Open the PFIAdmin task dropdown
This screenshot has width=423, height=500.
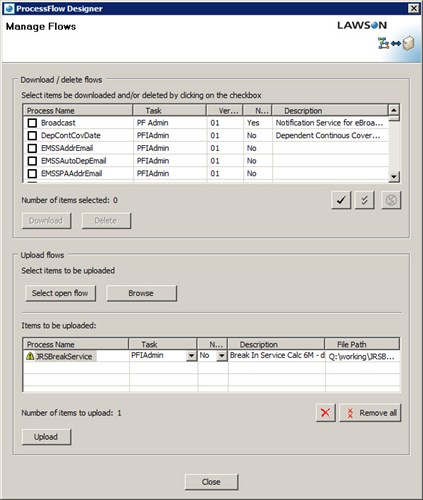pyautogui.click(x=191, y=356)
